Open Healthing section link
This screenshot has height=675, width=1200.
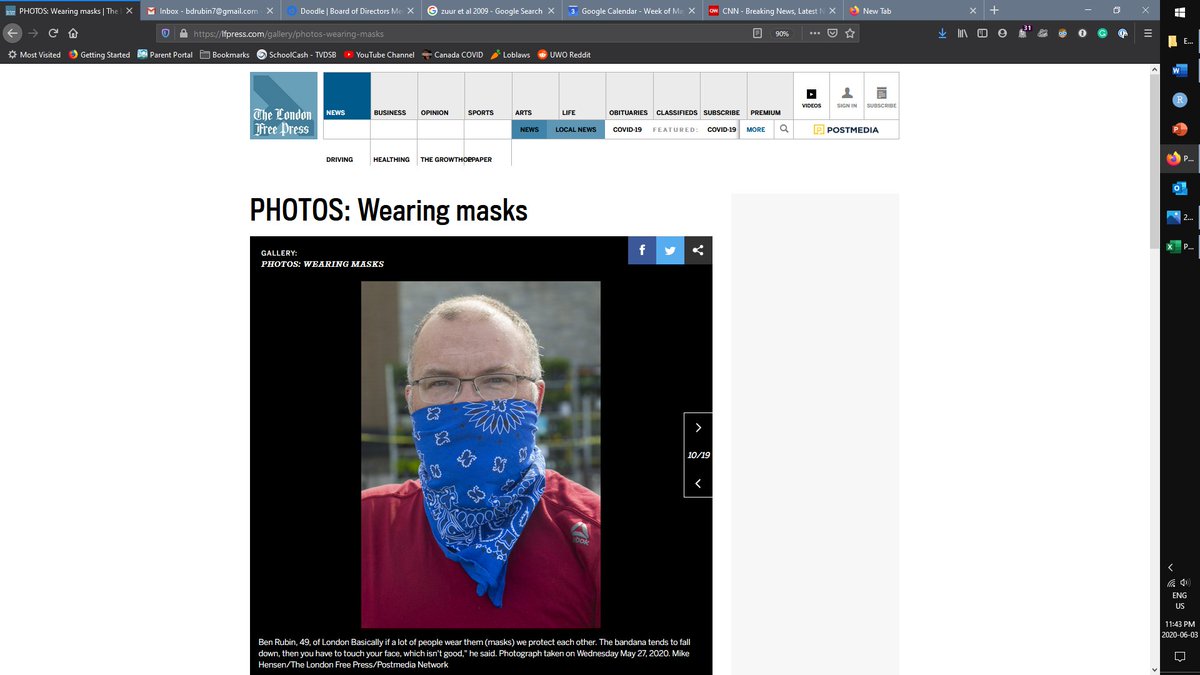[x=391, y=160]
